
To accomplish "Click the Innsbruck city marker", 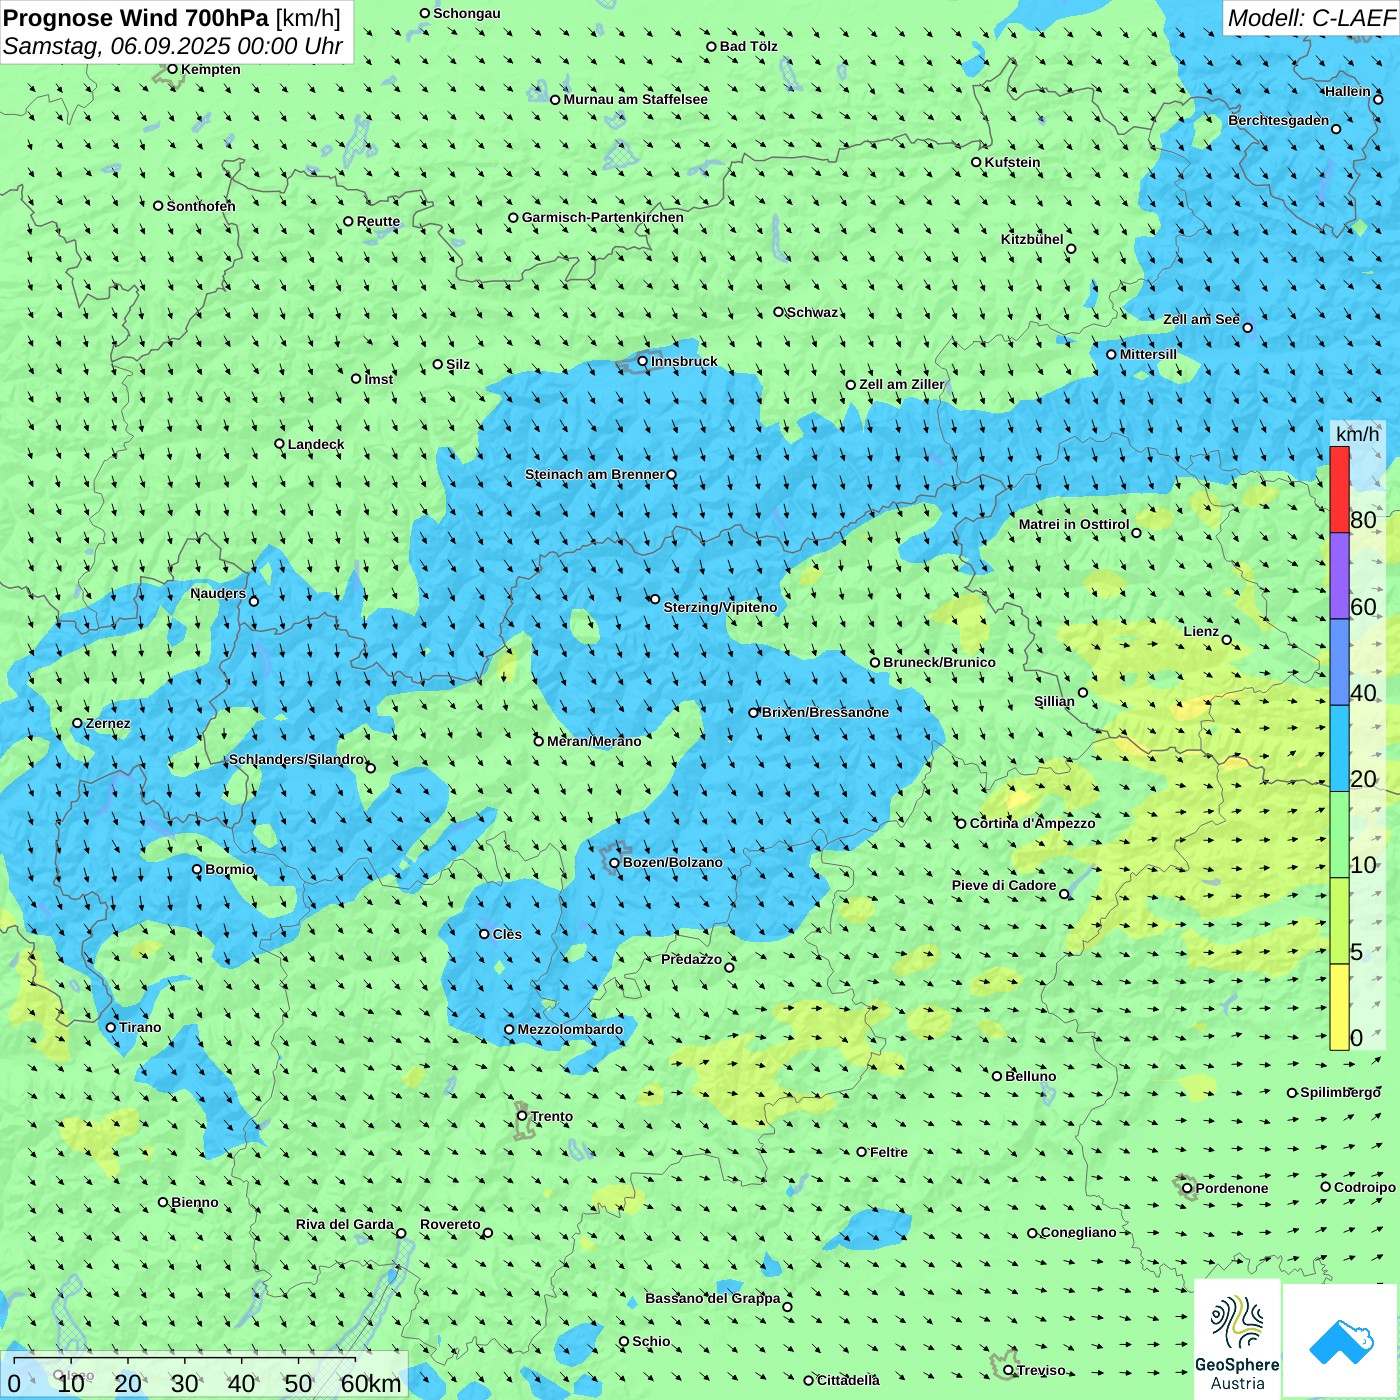I will point(643,362).
